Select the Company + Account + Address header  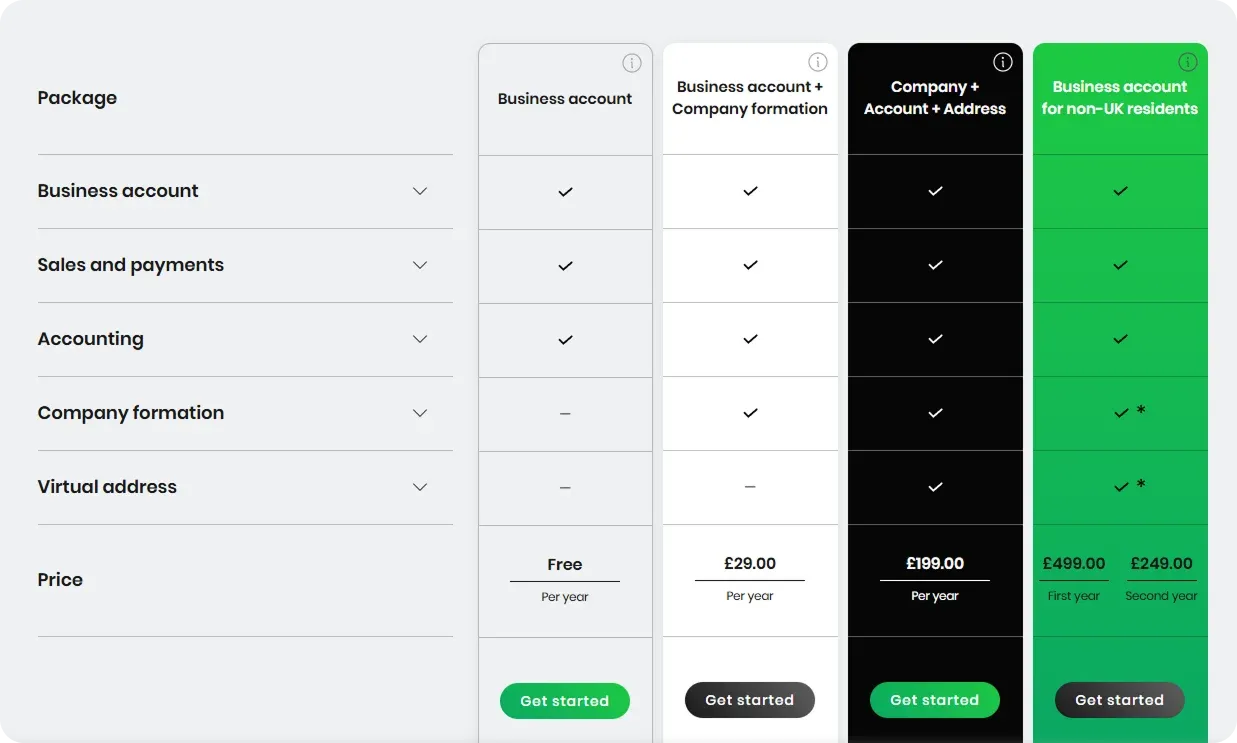(935, 98)
